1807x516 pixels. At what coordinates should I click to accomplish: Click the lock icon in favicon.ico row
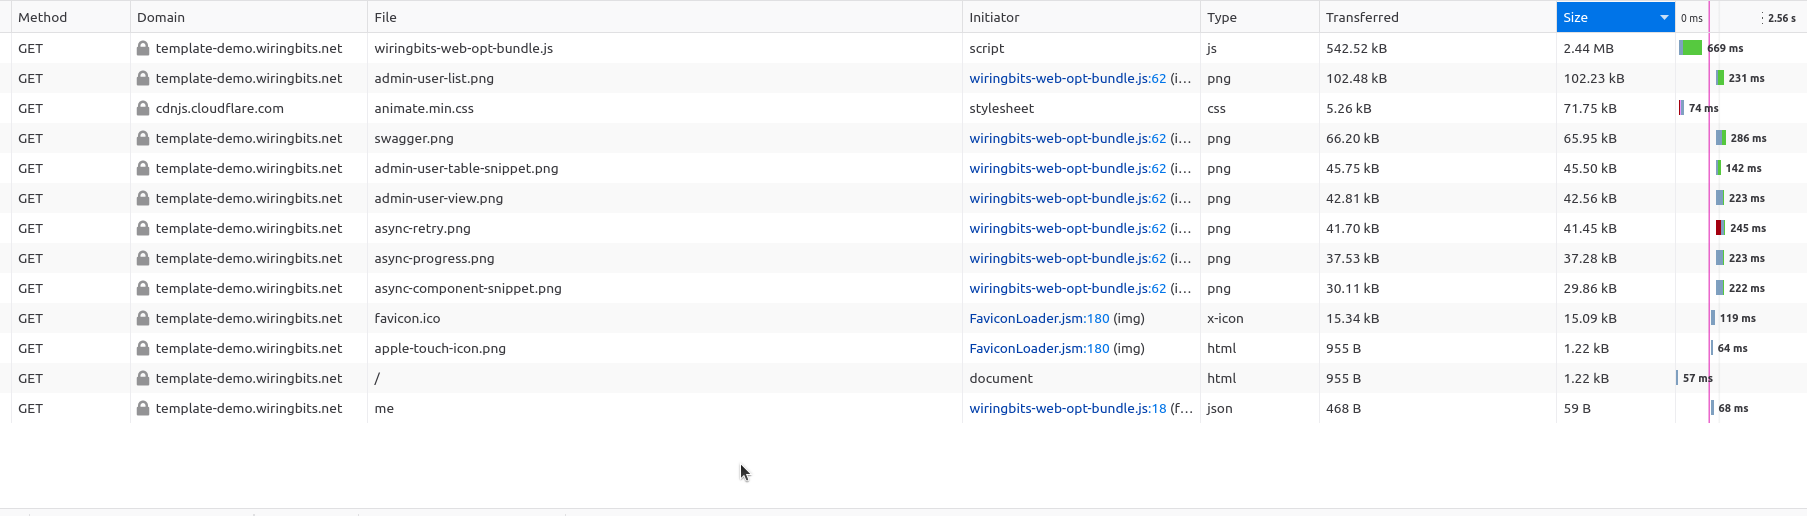(x=143, y=318)
